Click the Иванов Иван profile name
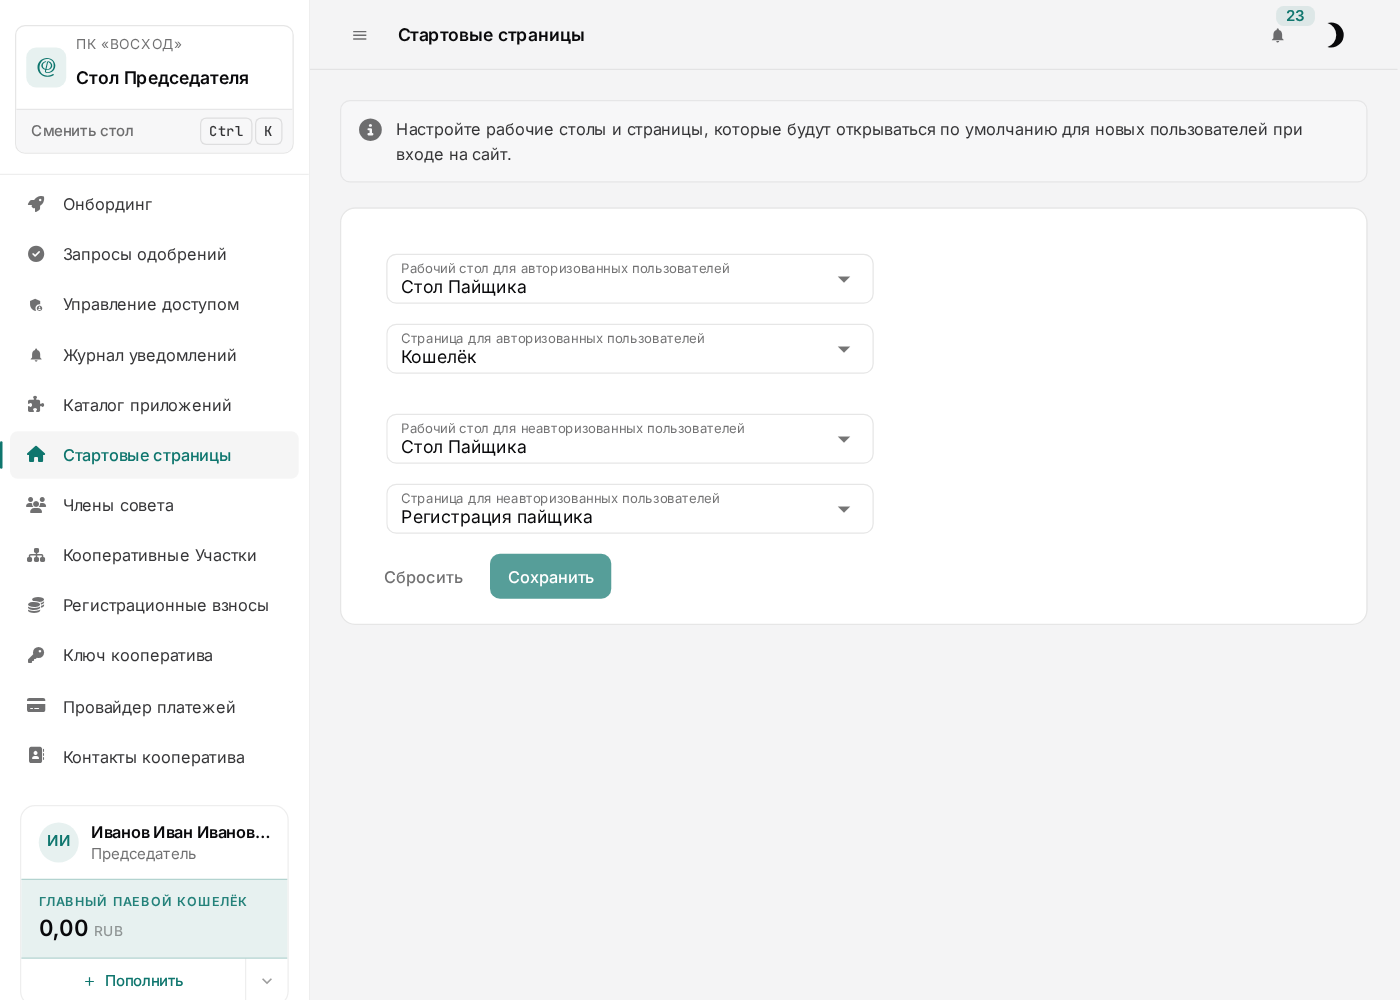 [181, 832]
